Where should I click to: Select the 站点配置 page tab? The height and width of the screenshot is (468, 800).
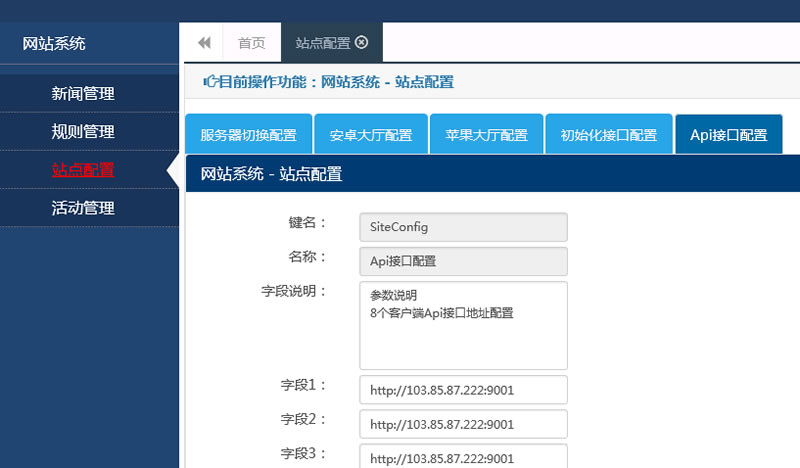(x=322, y=43)
